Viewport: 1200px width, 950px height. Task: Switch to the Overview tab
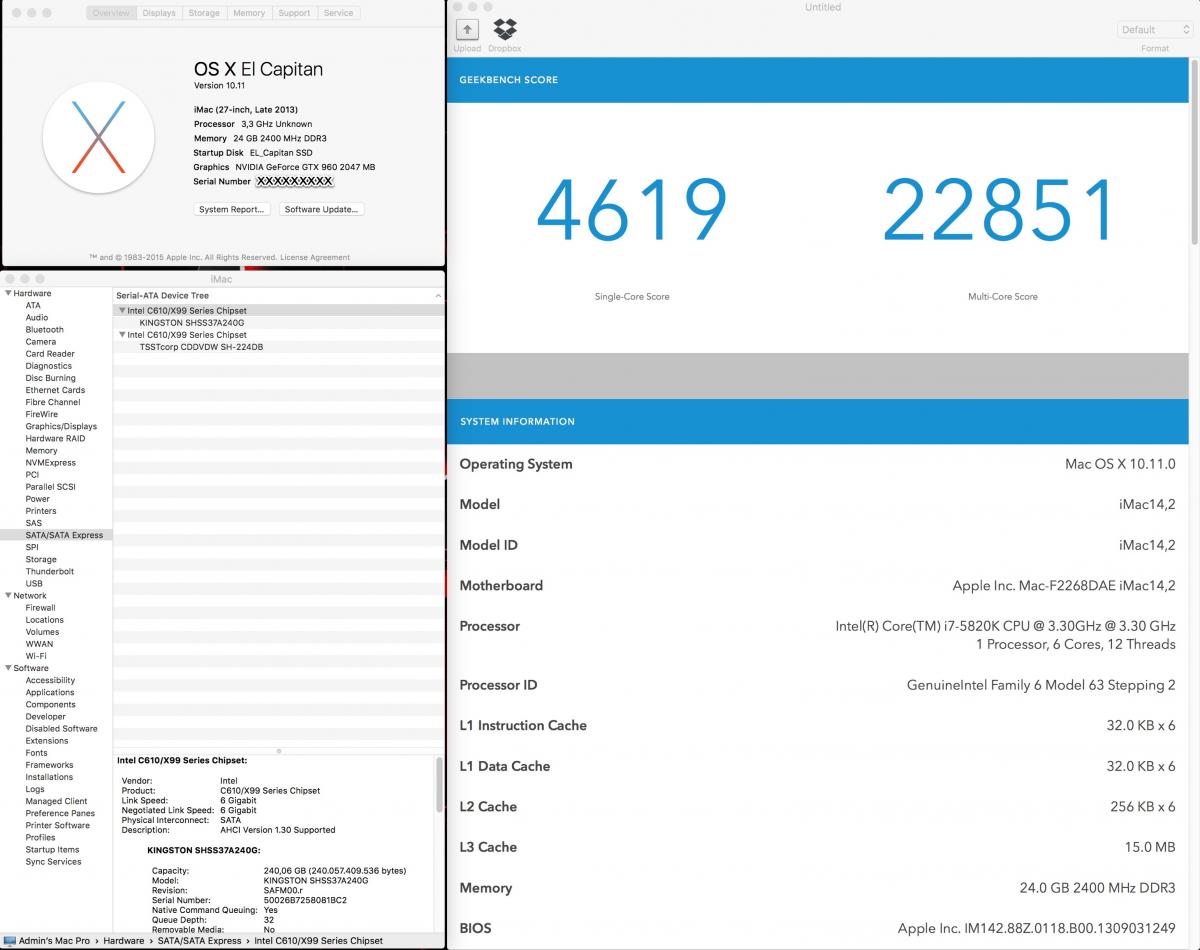pyautogui.click(x=111, y=13)
